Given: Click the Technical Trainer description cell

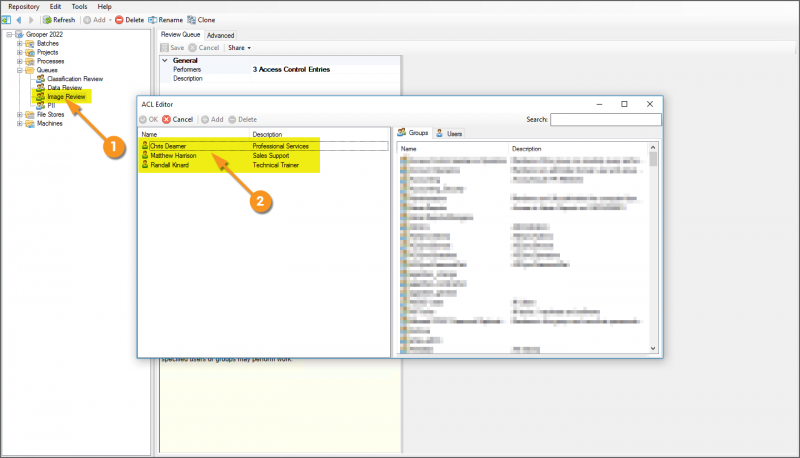Looking at the screenshot, I should [276, 165].
